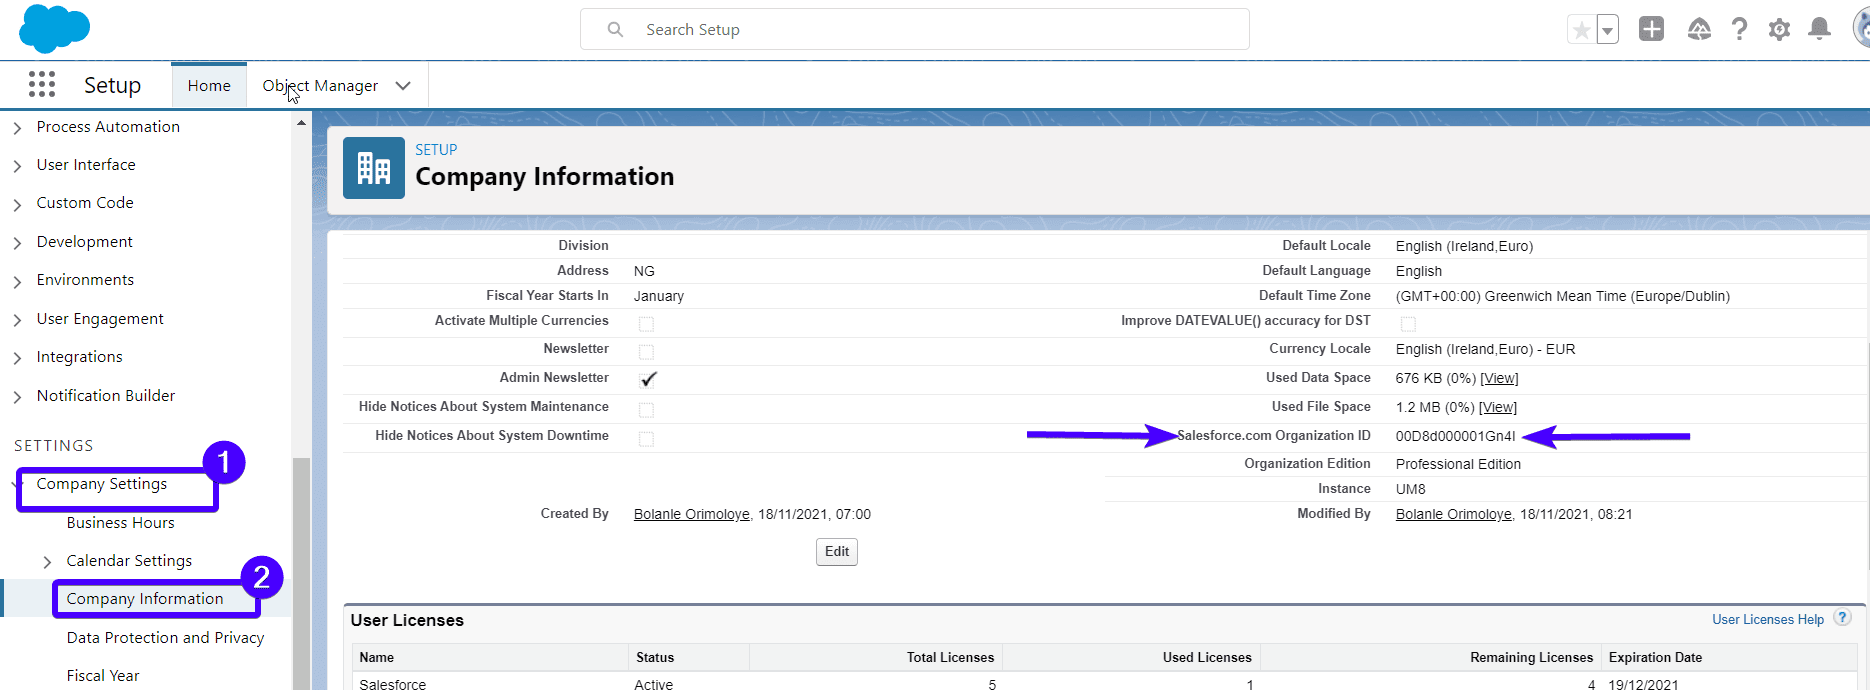Expand the Notification Builder section
Screen dimensions: 1870x690
pos(17,397)
